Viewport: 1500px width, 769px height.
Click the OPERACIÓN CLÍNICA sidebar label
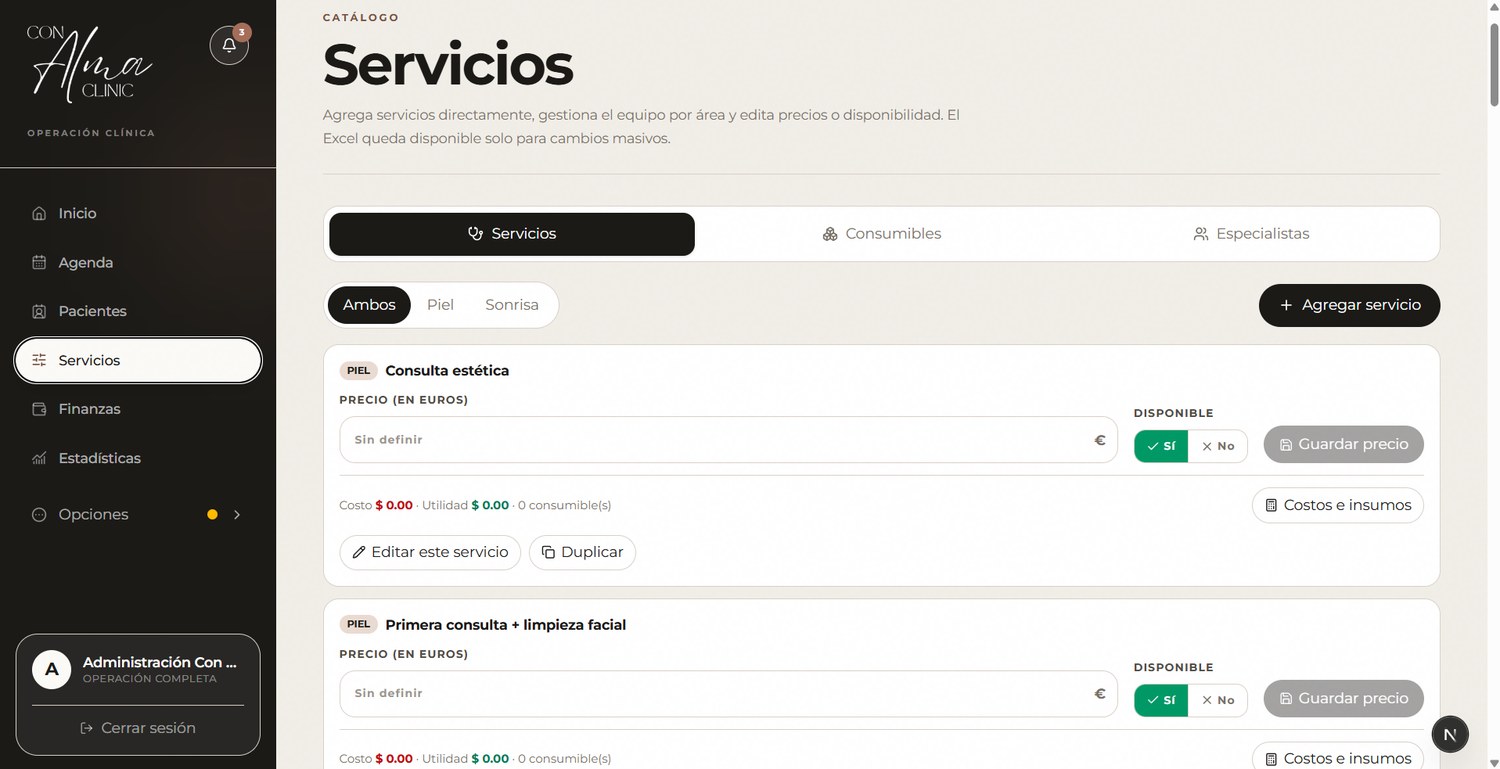[x=91, y=133]
